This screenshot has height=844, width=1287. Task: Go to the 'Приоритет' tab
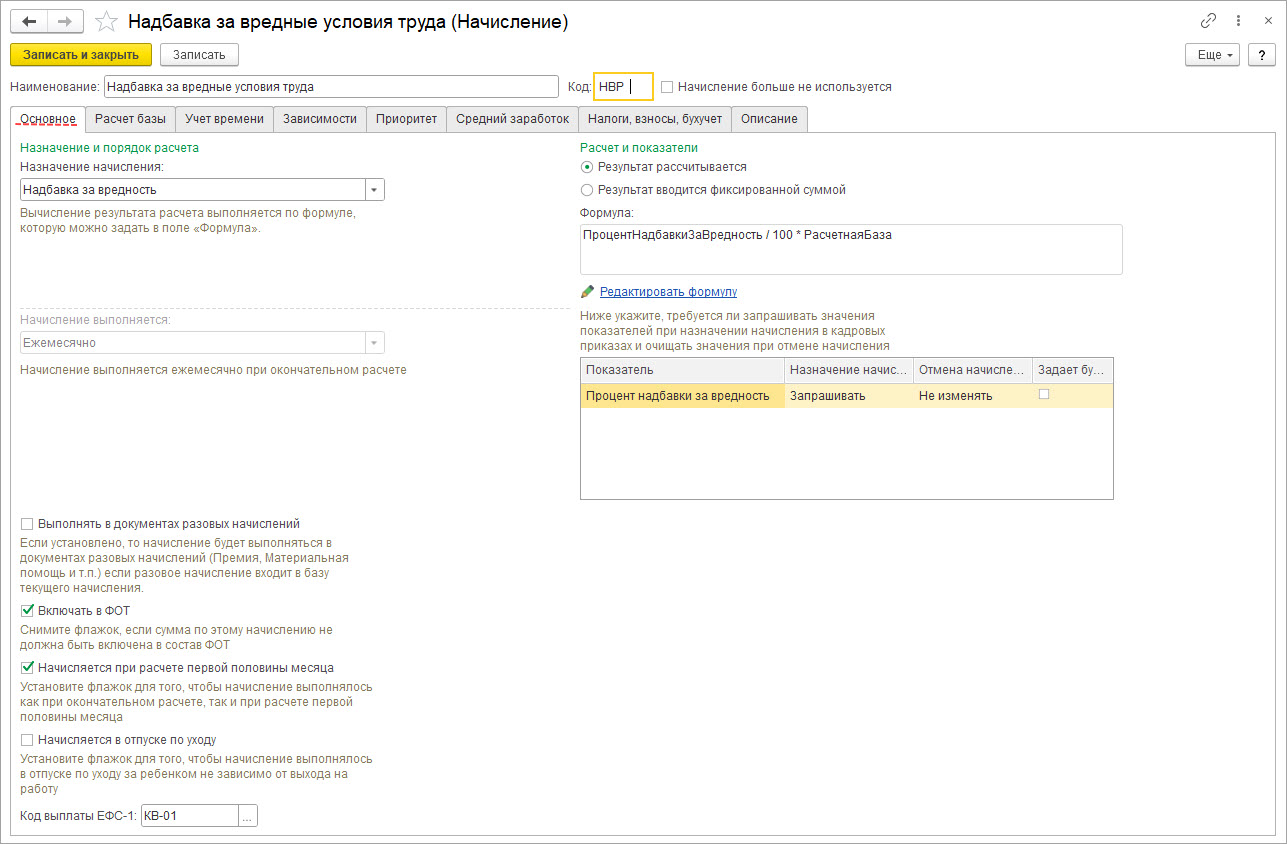pyautogui.click(x=406, y=119)
